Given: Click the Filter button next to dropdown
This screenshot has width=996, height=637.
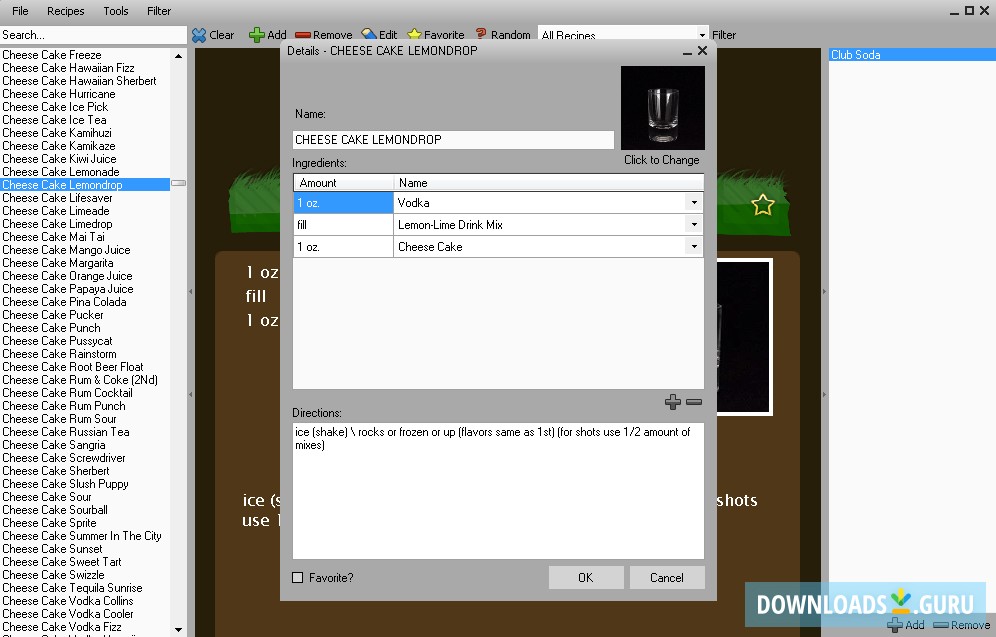Looking at the screenshot, I should pos(724,35).
